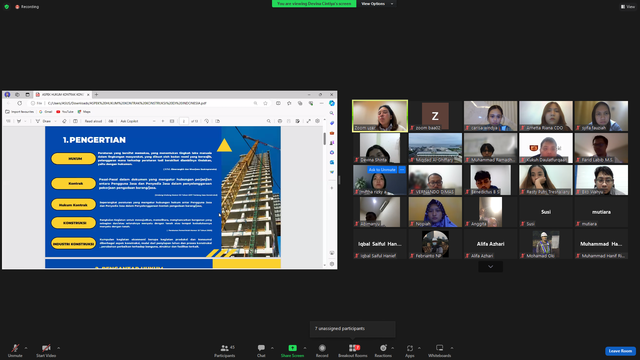Click the green "You are viewing" banner
Viewport: 640px width, 360px height.
pos(314,4)
